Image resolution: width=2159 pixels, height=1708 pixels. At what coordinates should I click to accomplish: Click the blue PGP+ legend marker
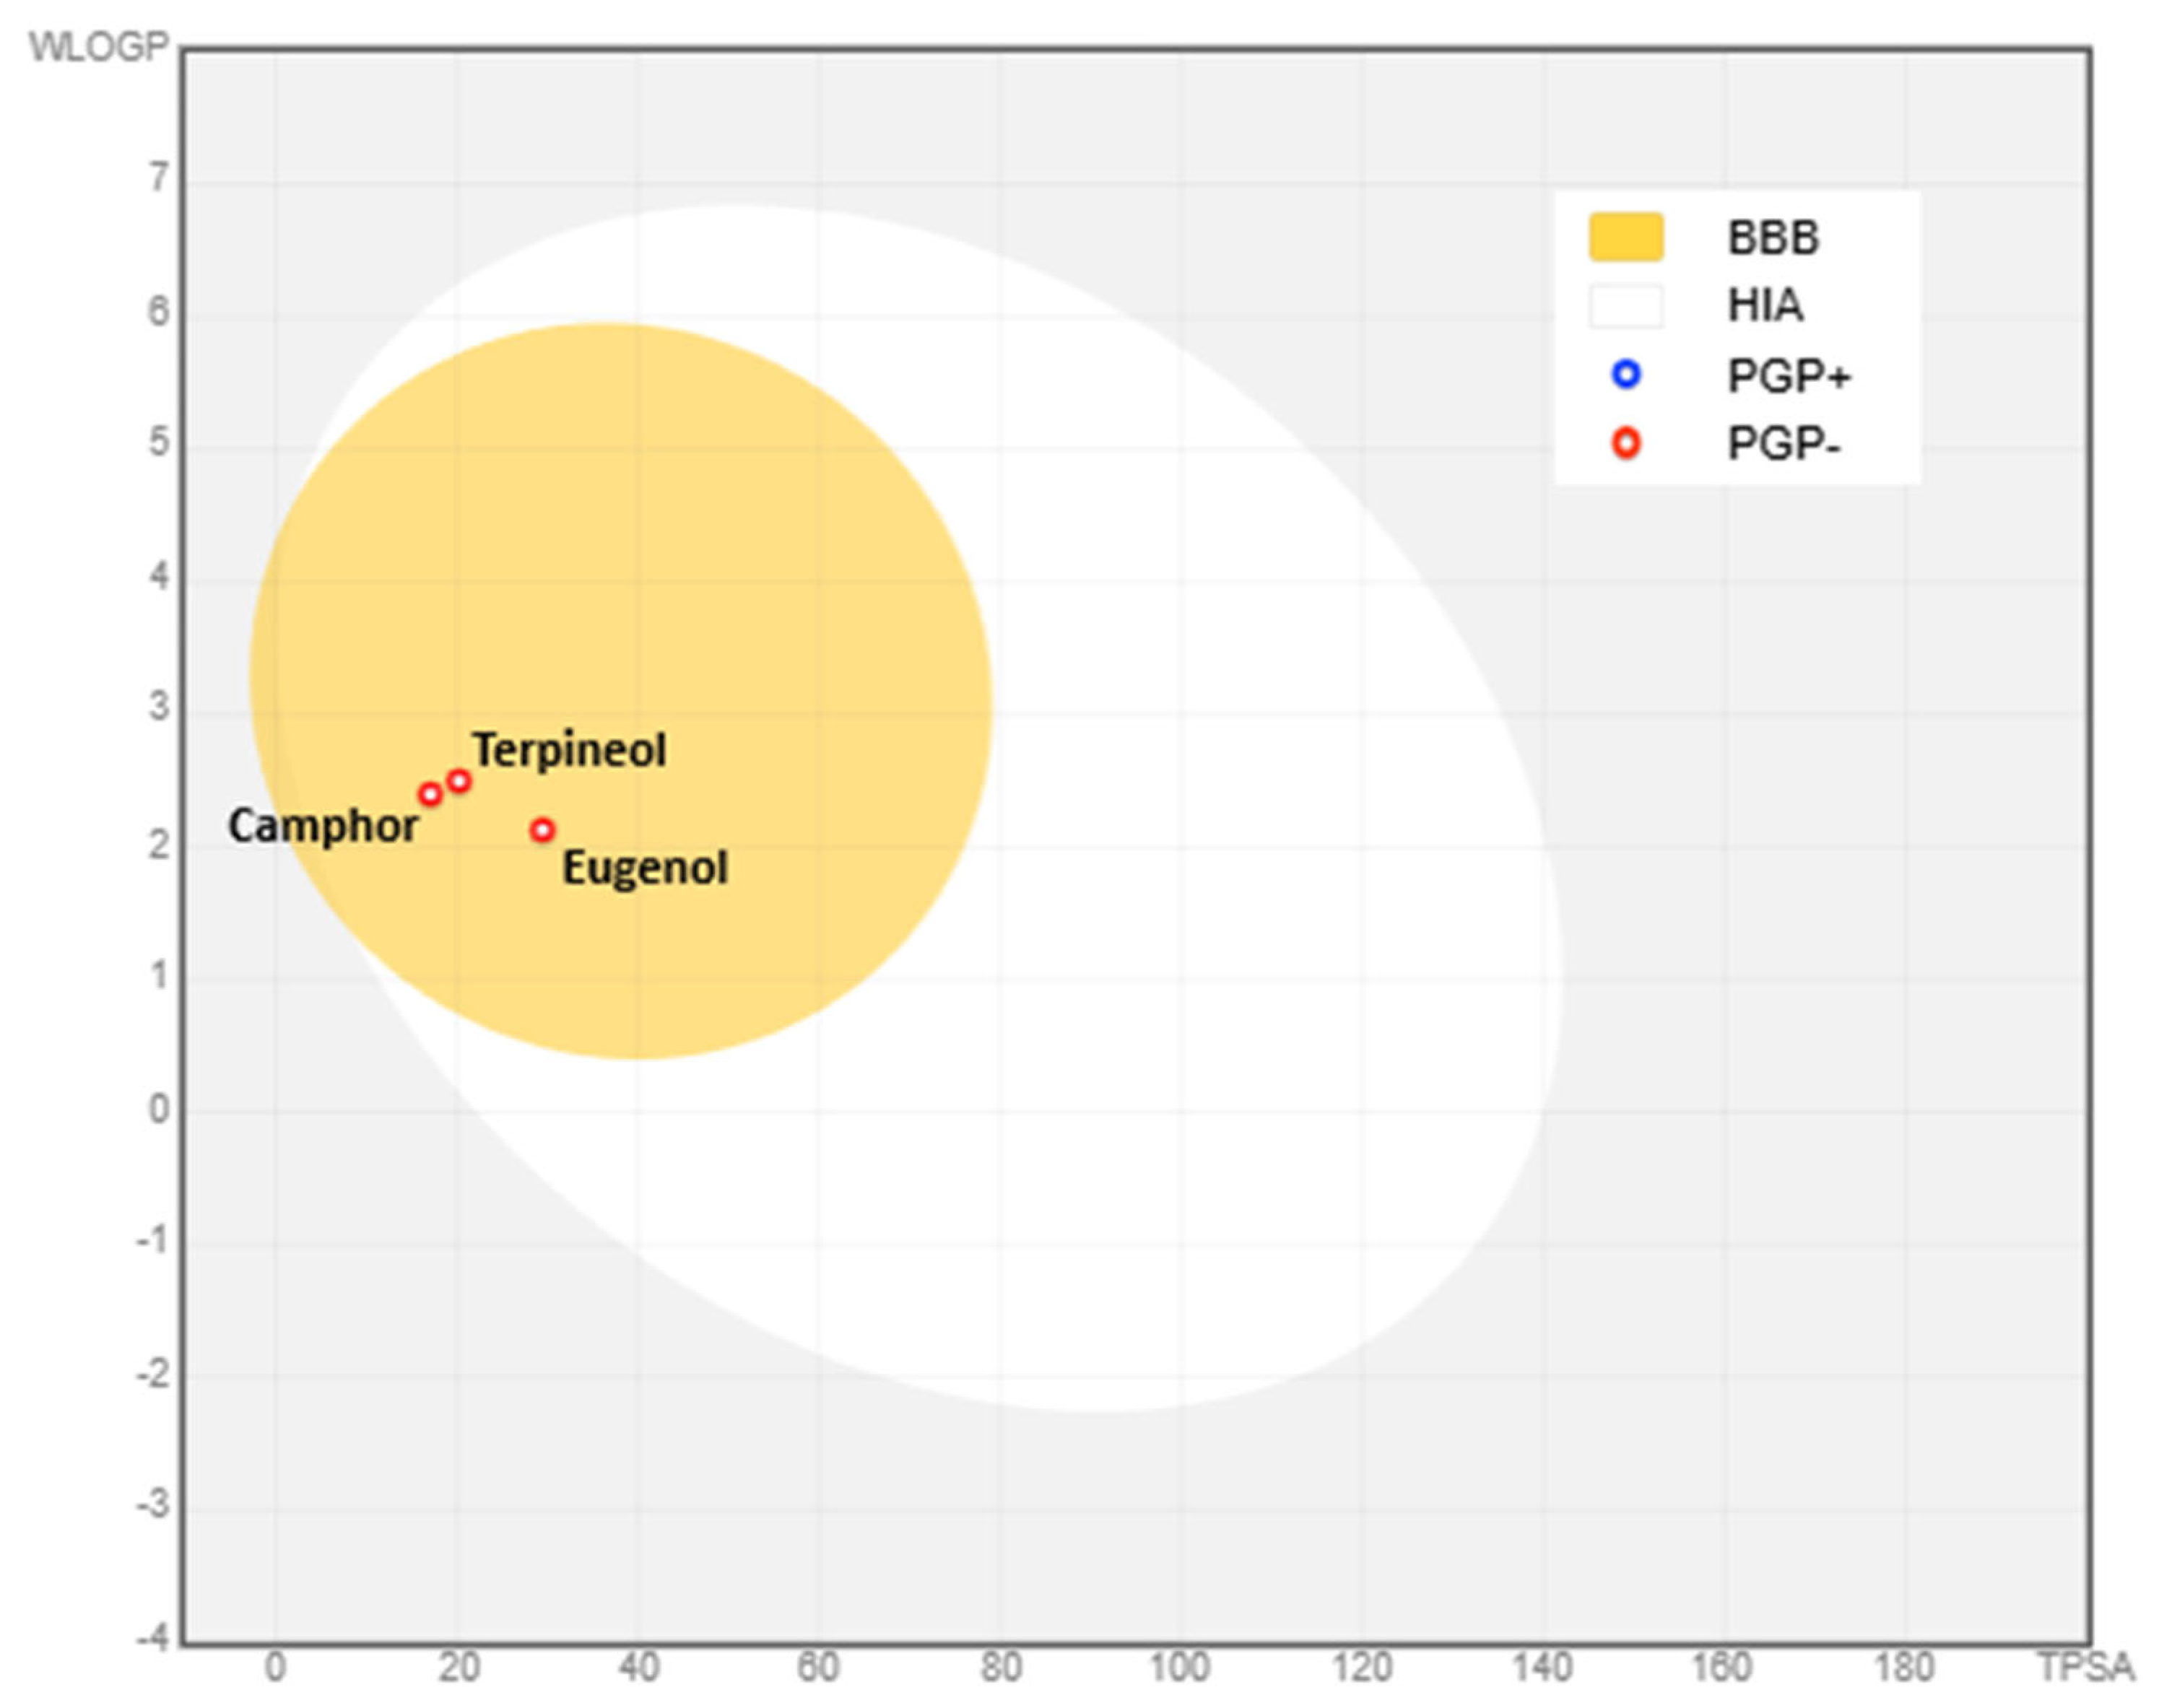(1626, 375)
